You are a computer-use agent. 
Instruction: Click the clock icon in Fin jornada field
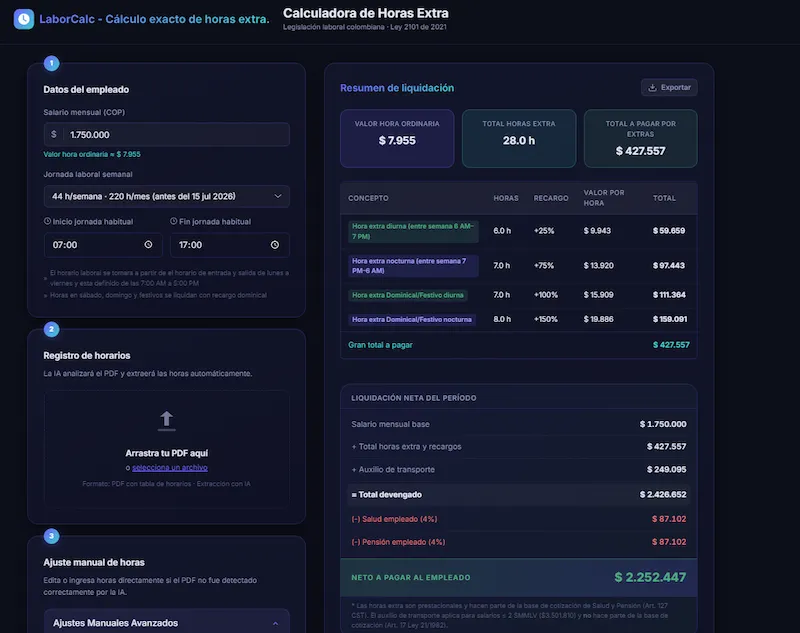(x=275, y=245)
